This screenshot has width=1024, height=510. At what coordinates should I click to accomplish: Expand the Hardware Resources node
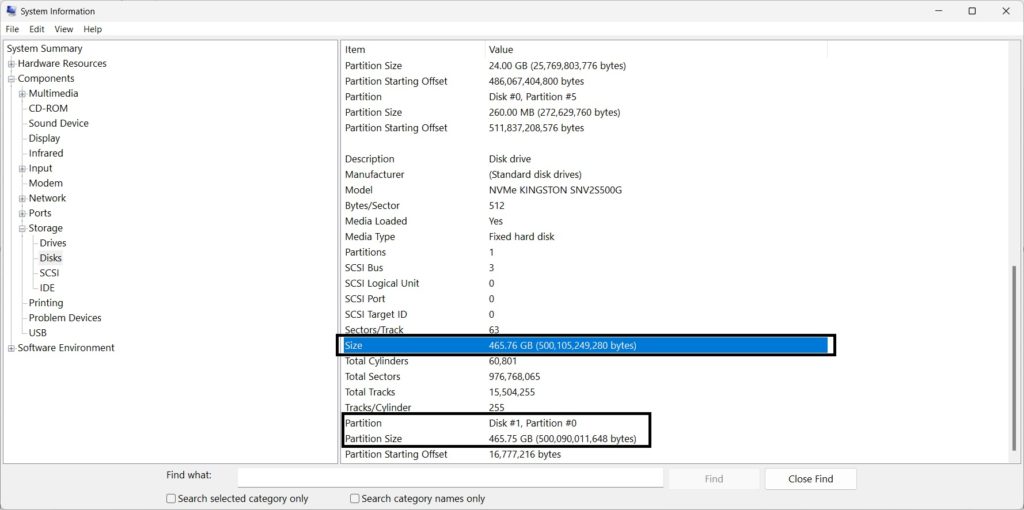(x=11, y=64)
